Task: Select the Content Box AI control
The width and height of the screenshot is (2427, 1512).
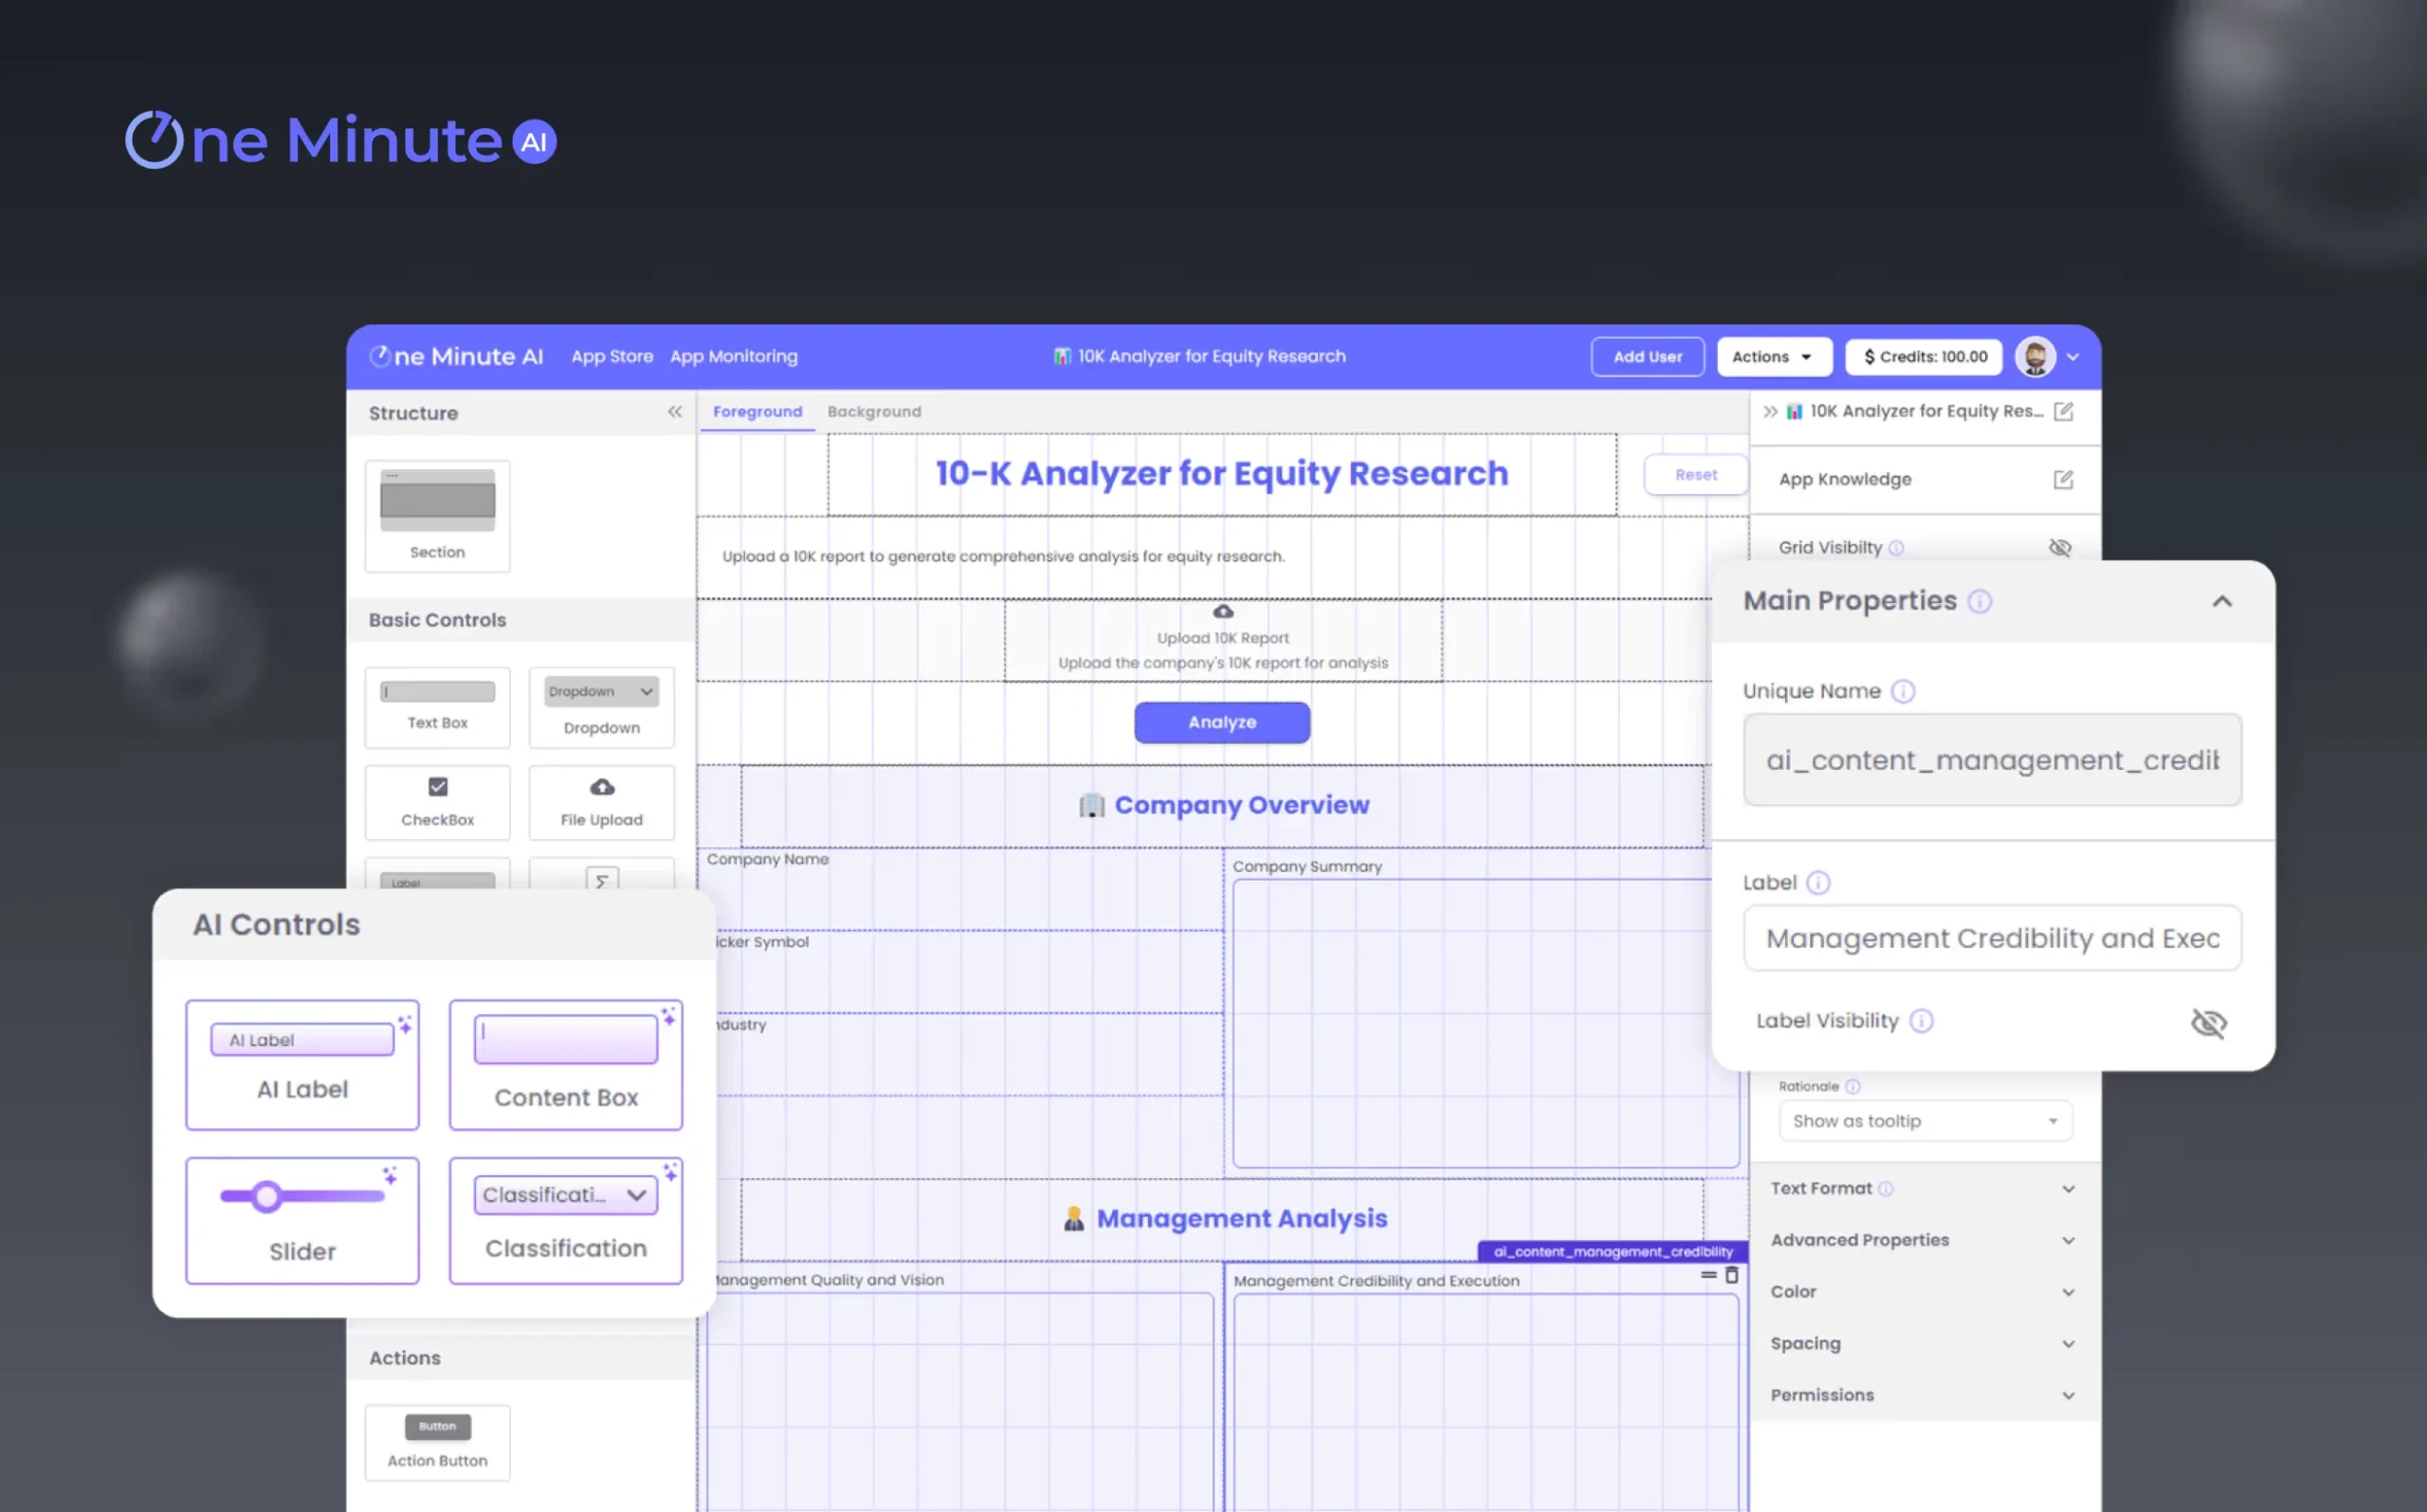Action: pos(566,1065)
